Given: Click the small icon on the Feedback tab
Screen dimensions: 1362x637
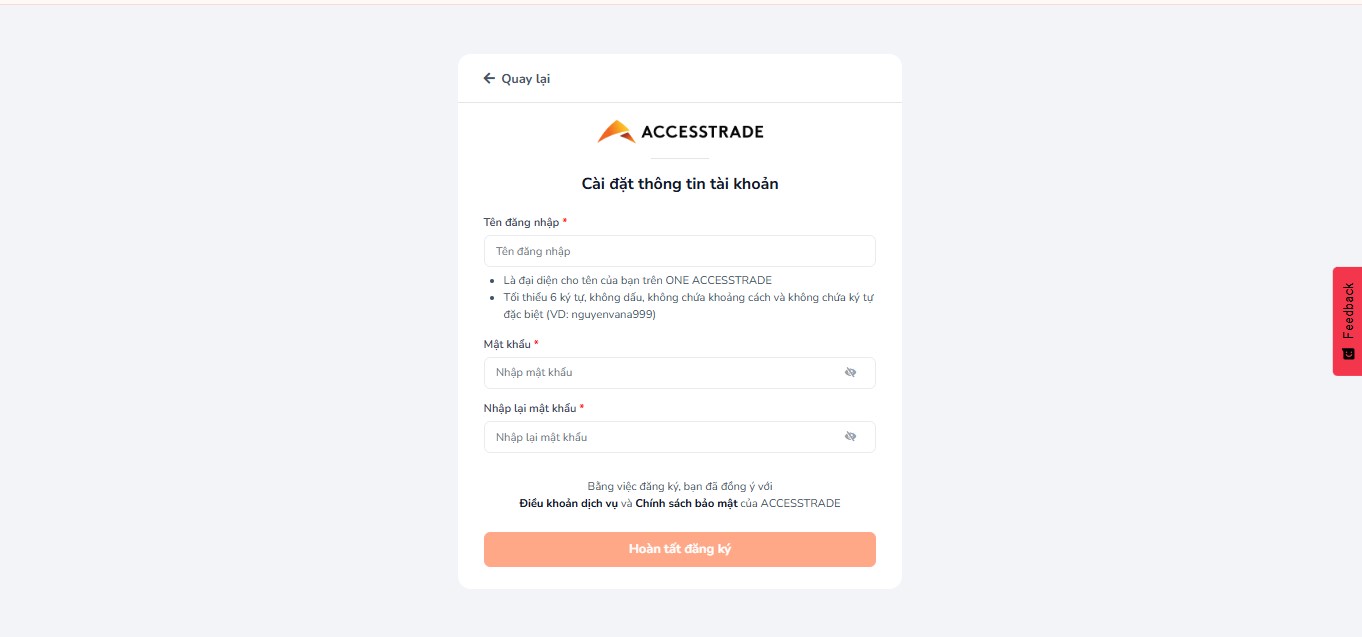Looking at the screenshot, I should pyautogui.click(x=1347, y=354).
